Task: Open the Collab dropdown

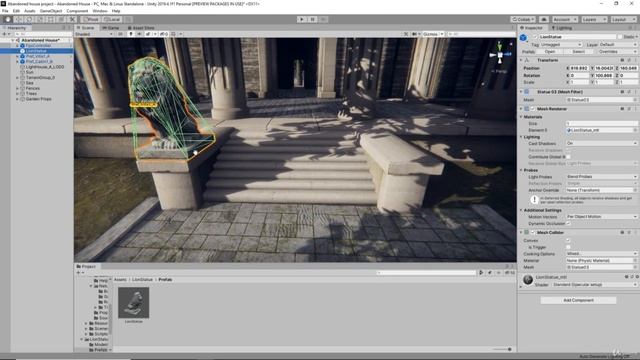Action: tap(523, 19)
